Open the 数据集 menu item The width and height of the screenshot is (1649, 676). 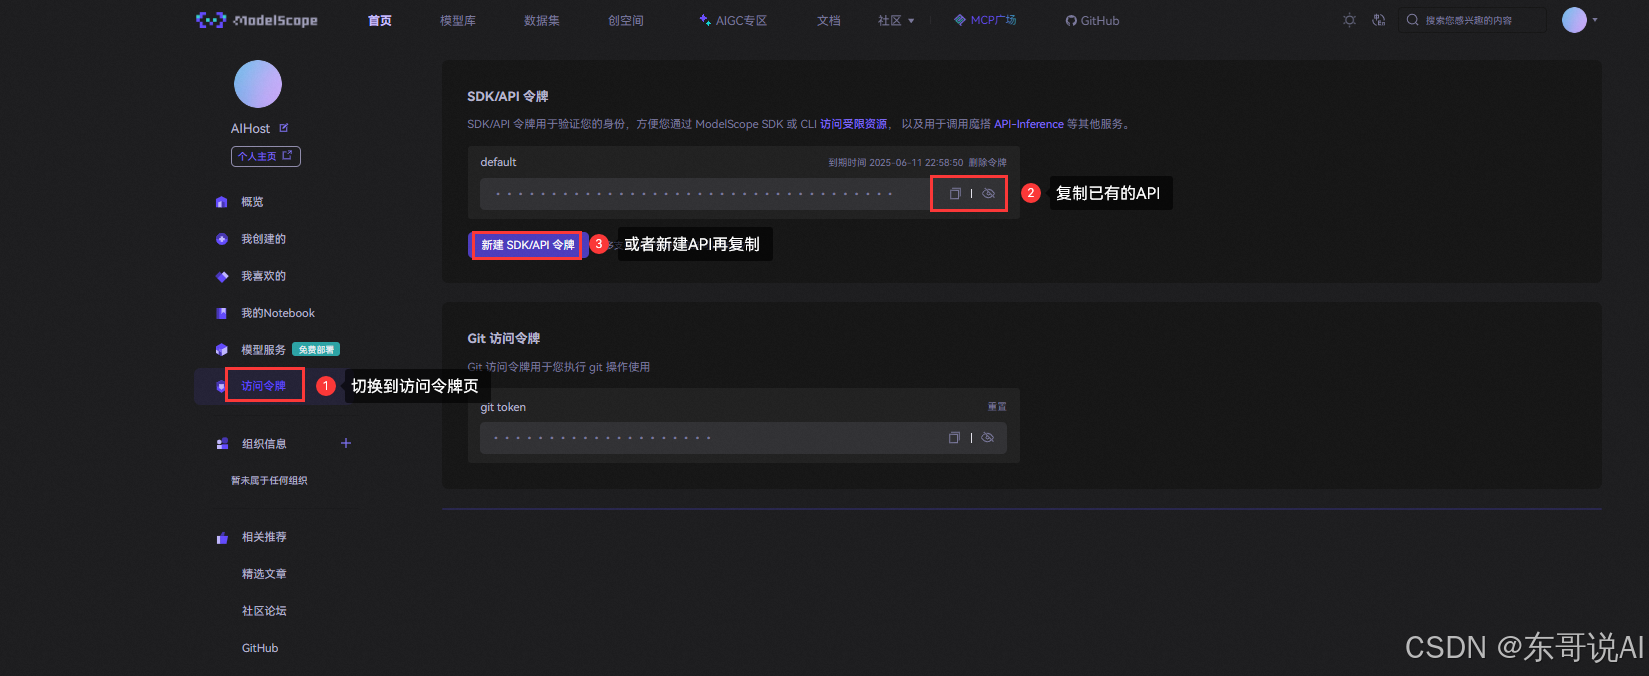(542, 20)
